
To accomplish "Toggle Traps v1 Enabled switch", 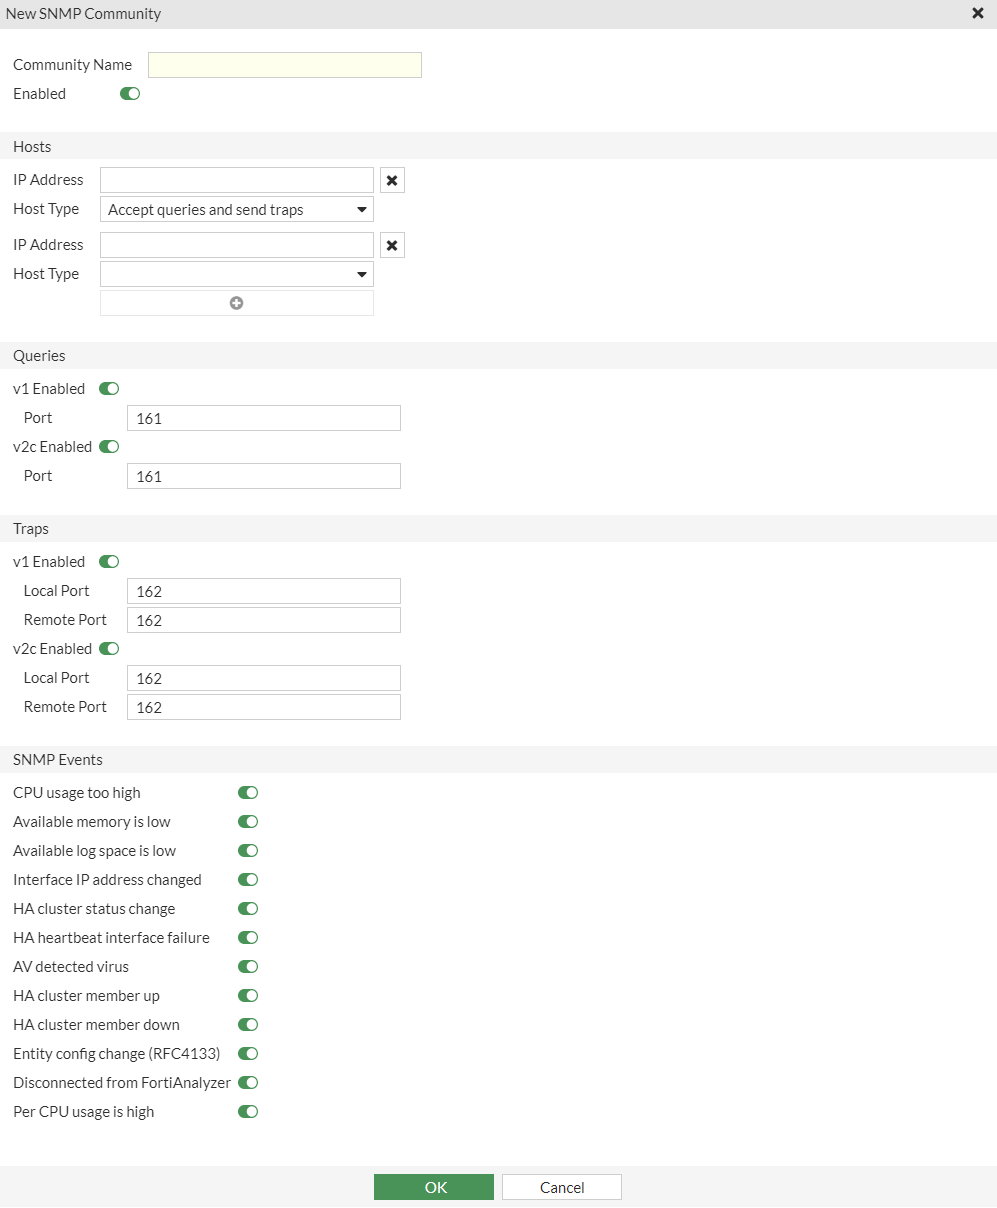I will (109, 562).
